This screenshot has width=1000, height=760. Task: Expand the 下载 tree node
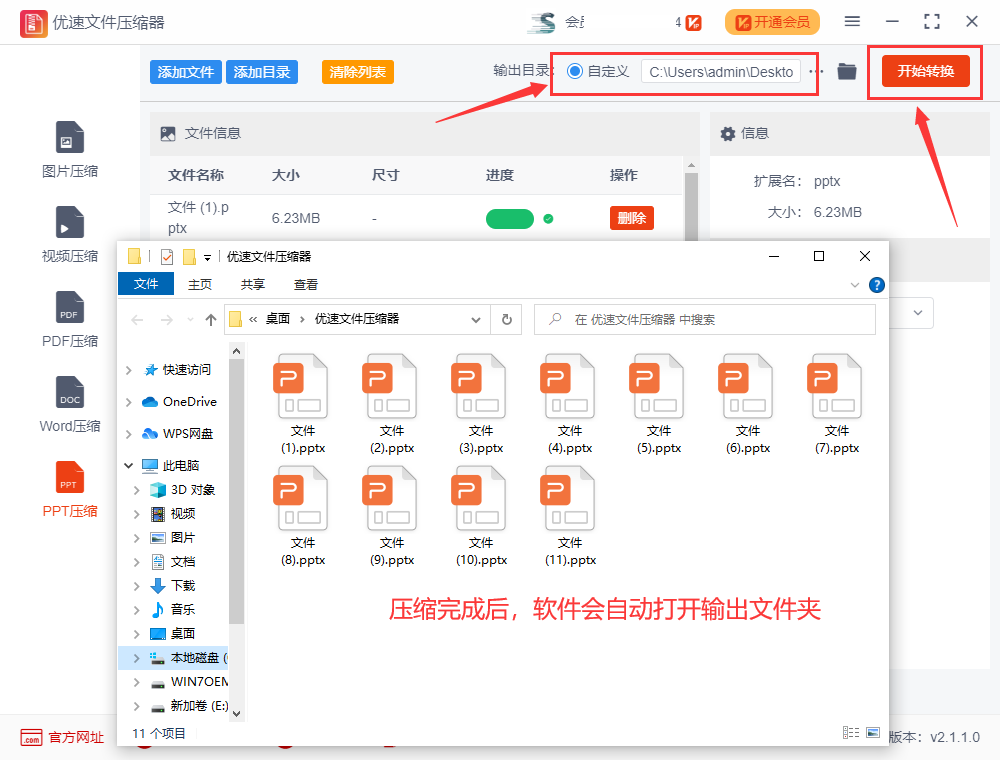pos(136,586)
